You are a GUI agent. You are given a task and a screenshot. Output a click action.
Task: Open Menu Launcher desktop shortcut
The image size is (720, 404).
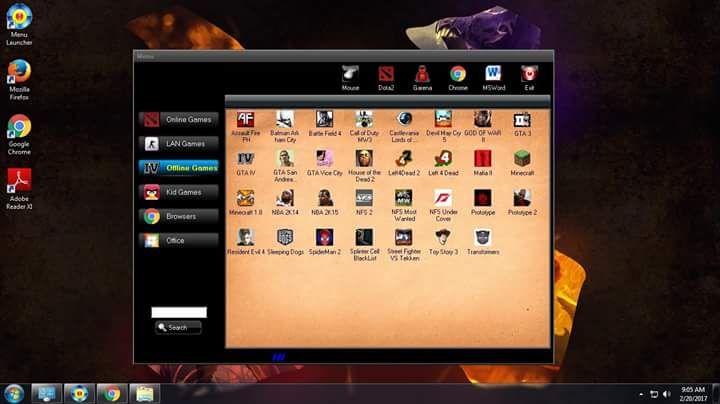19,25
